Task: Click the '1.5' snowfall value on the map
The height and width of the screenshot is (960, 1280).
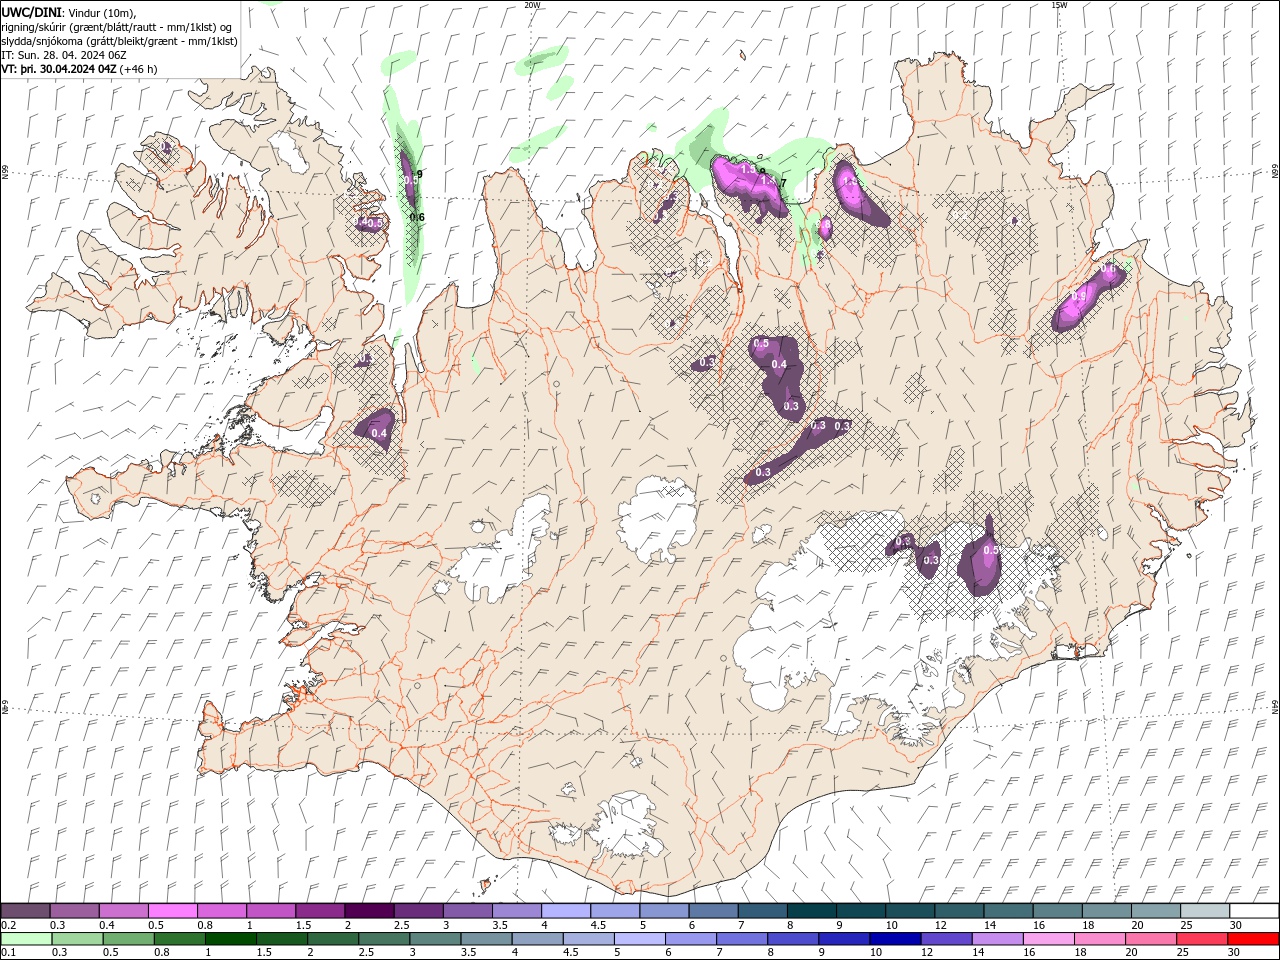Action: coord(747,170)
